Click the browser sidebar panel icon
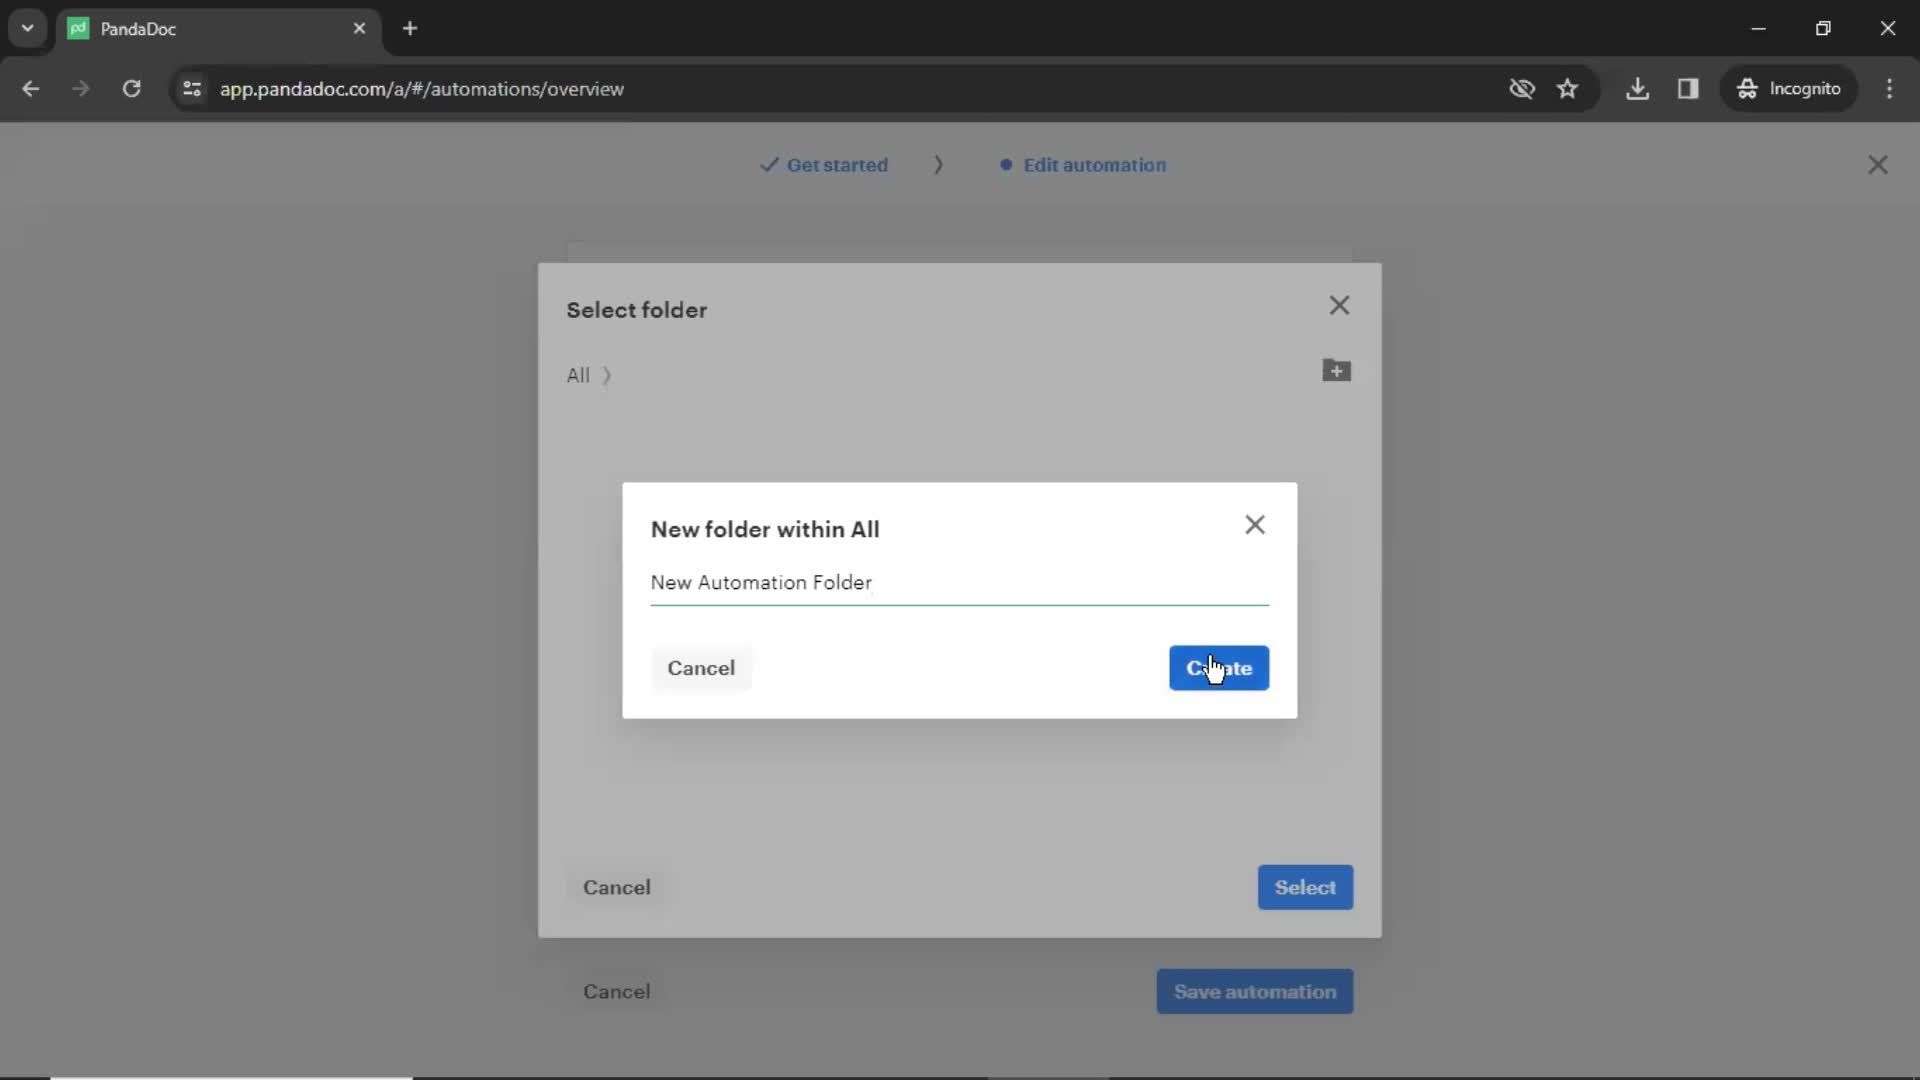Viewport: 1920px width, 1080px height. click(1689, 88)
